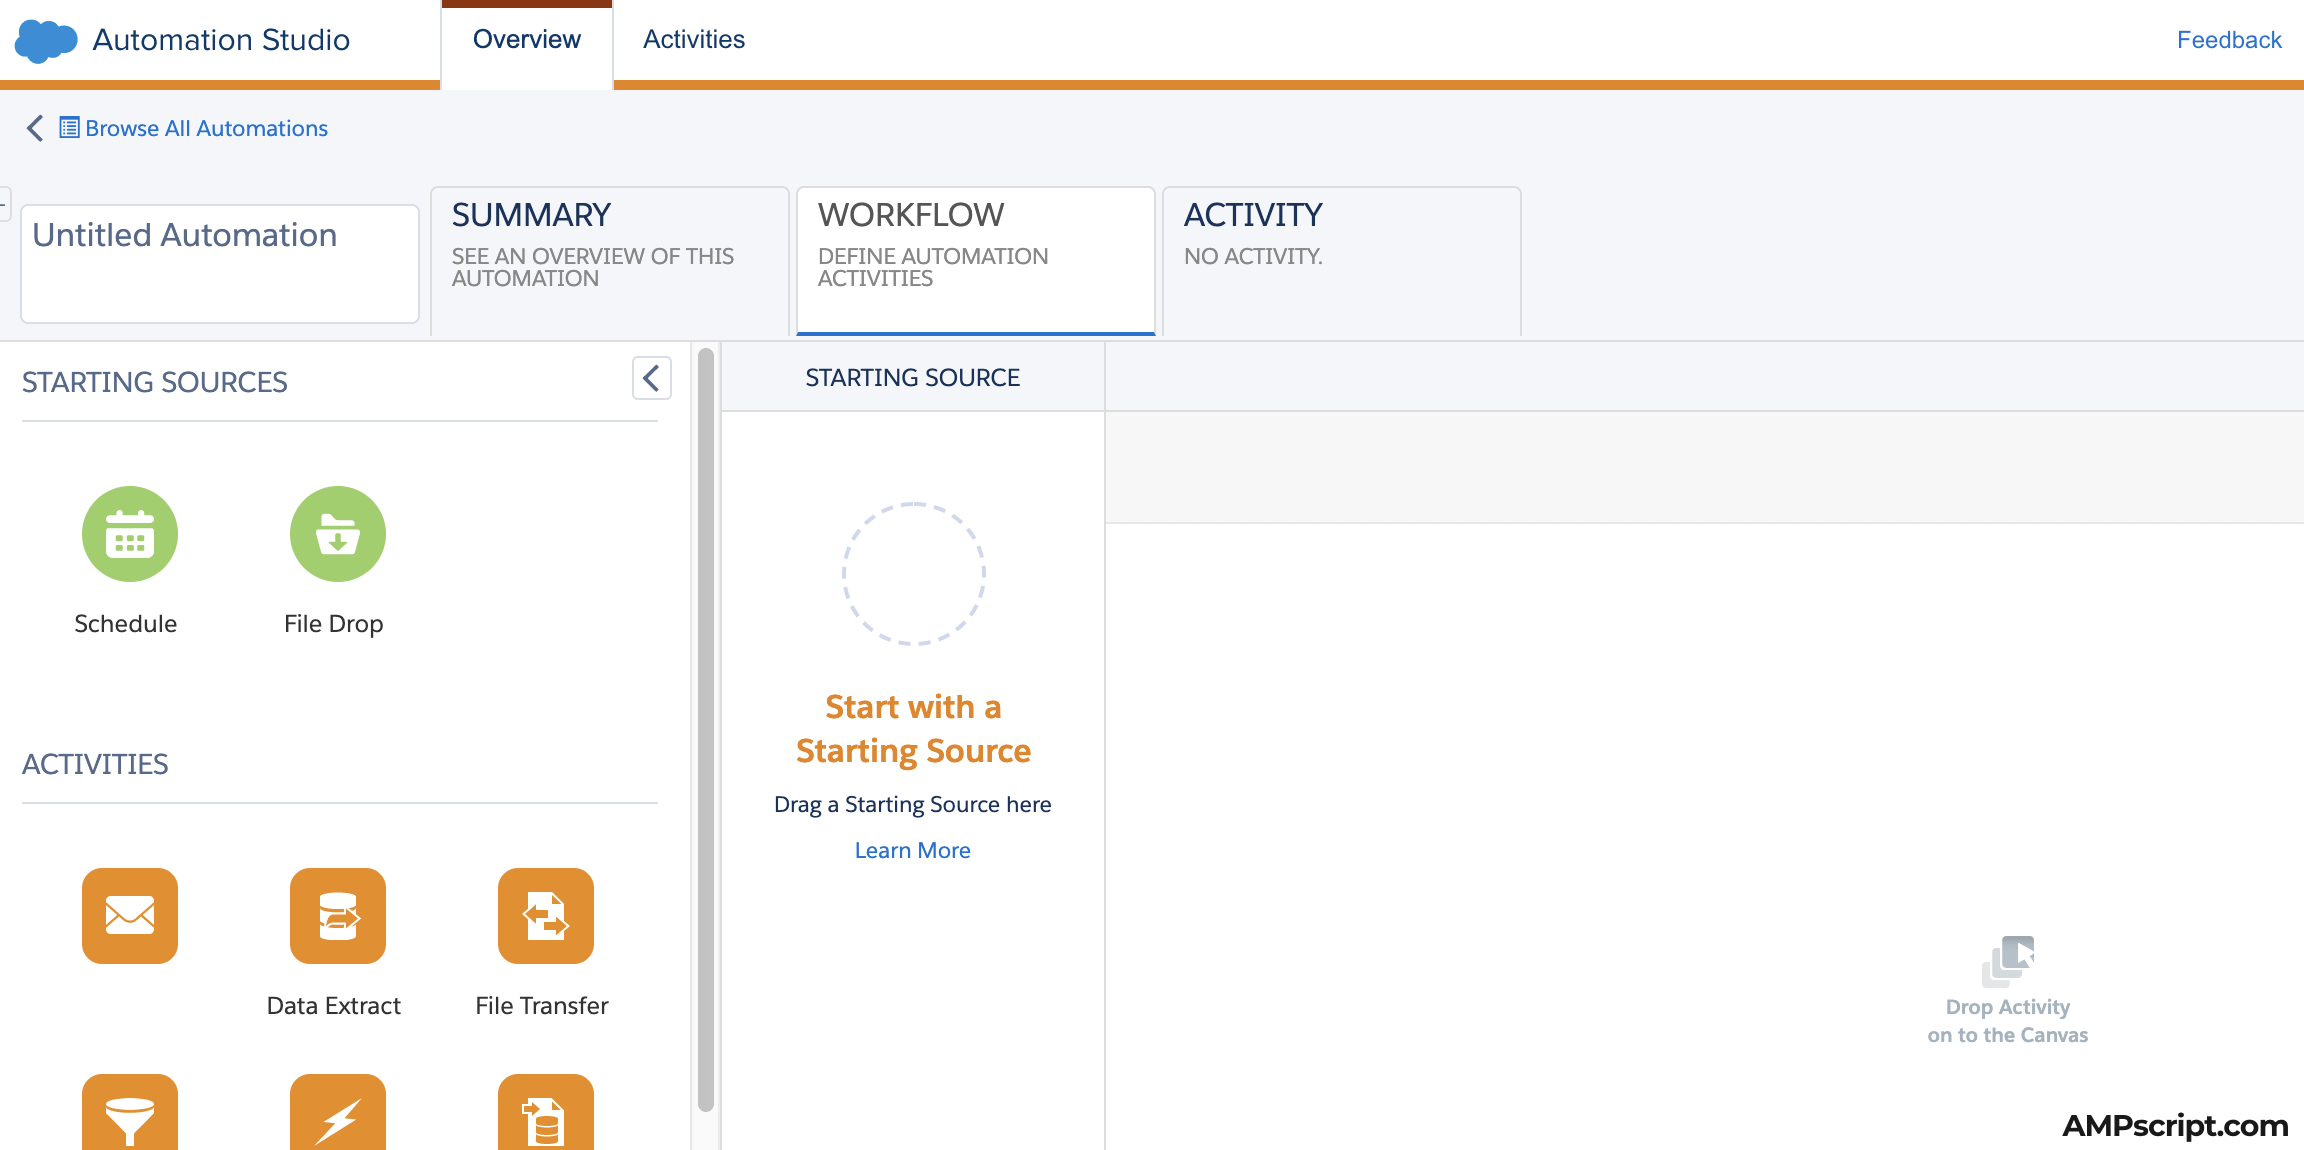The height and width of the screenshot is (1150, 2304).
Task: Open the Summary overview tab
Action: [609, 258]
